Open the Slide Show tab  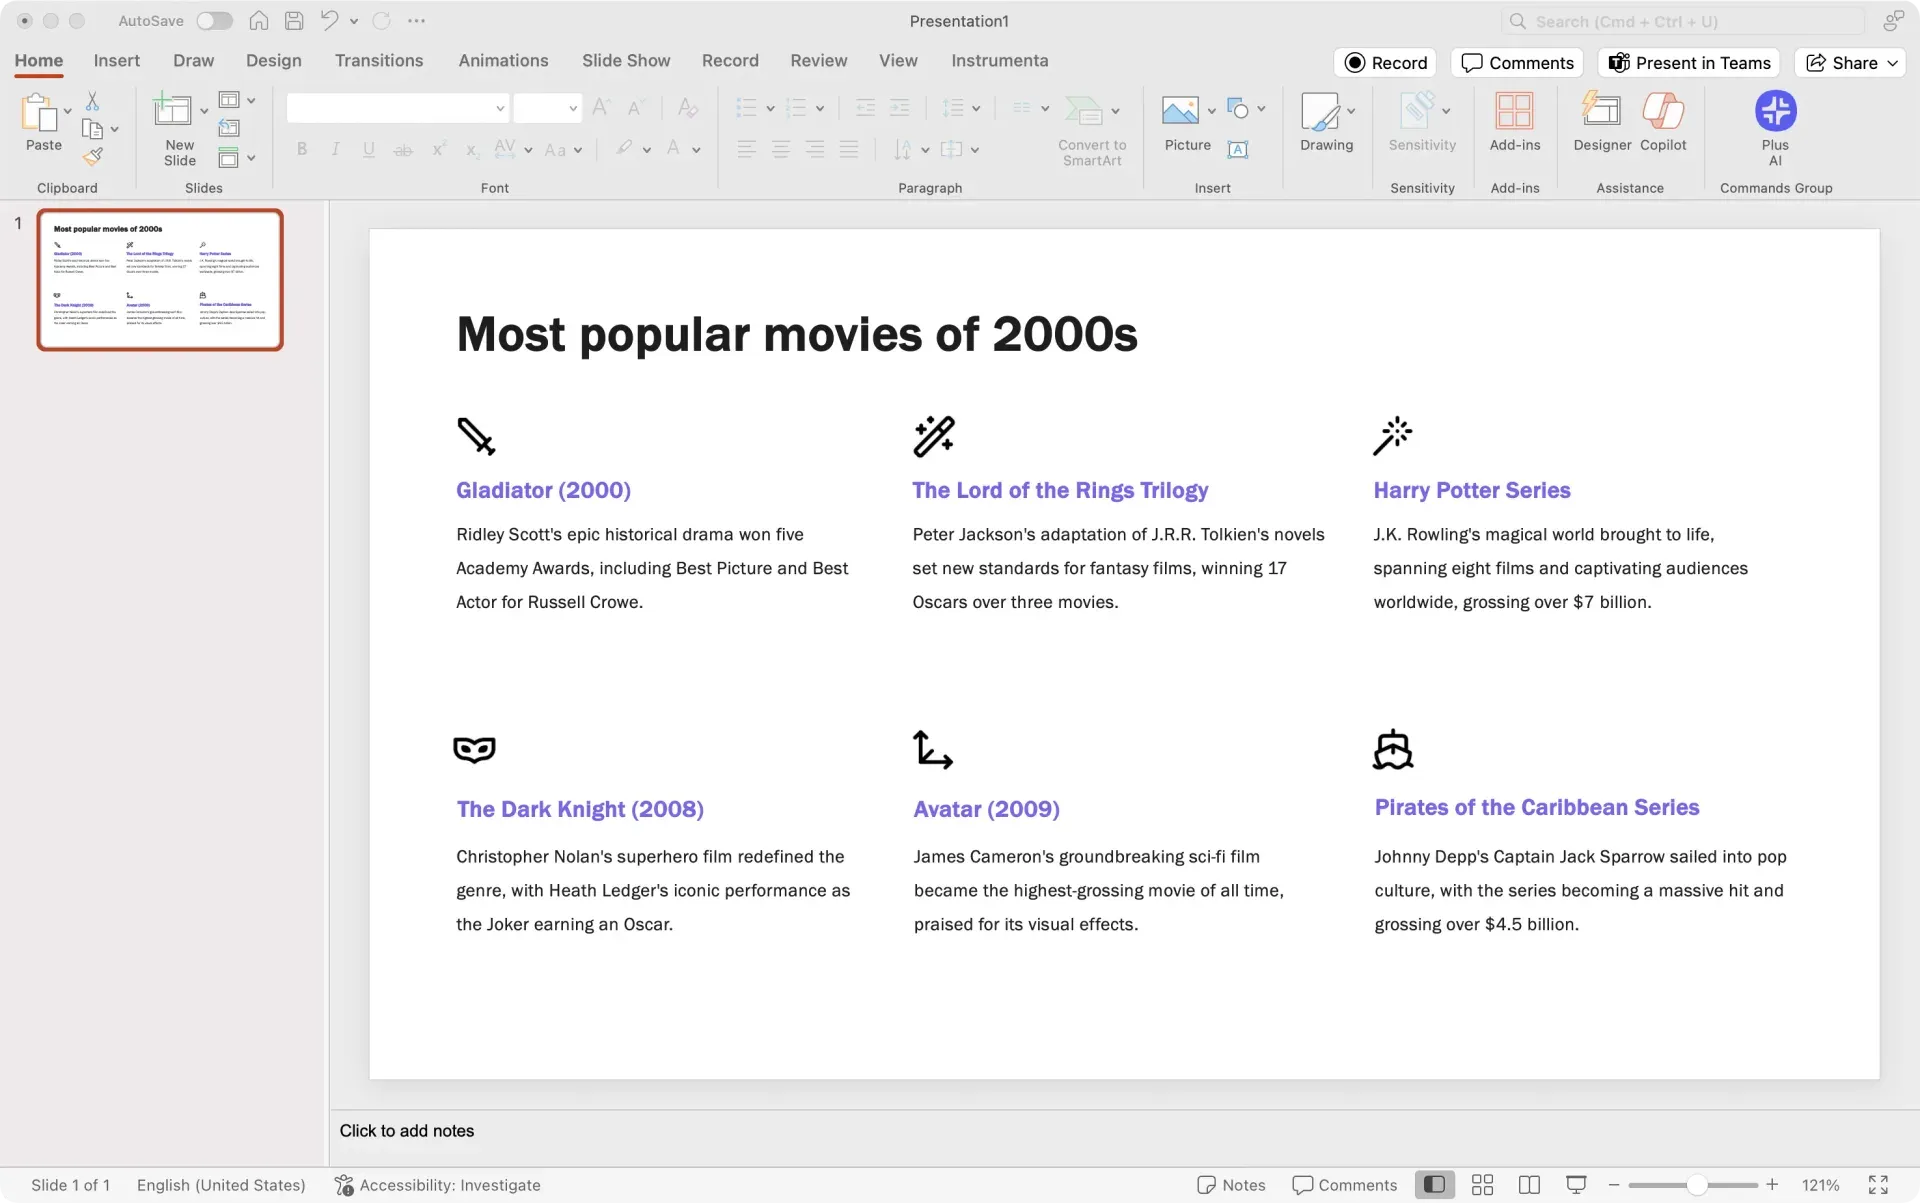pos(626,60)
